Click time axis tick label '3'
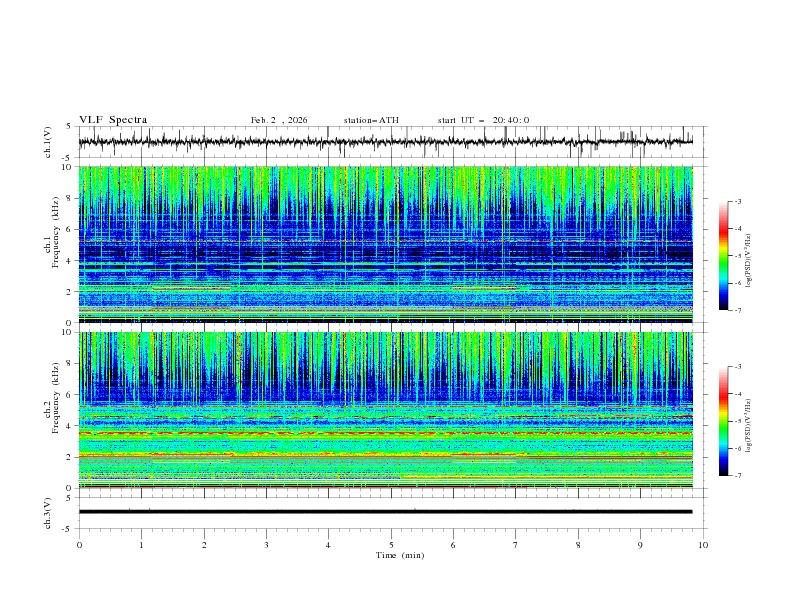 (x=266, y=545)
